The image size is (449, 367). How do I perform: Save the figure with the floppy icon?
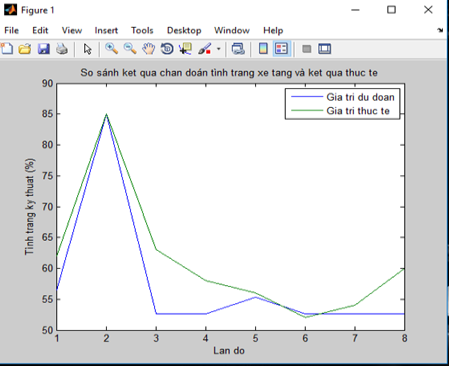[x=44, y=49]
